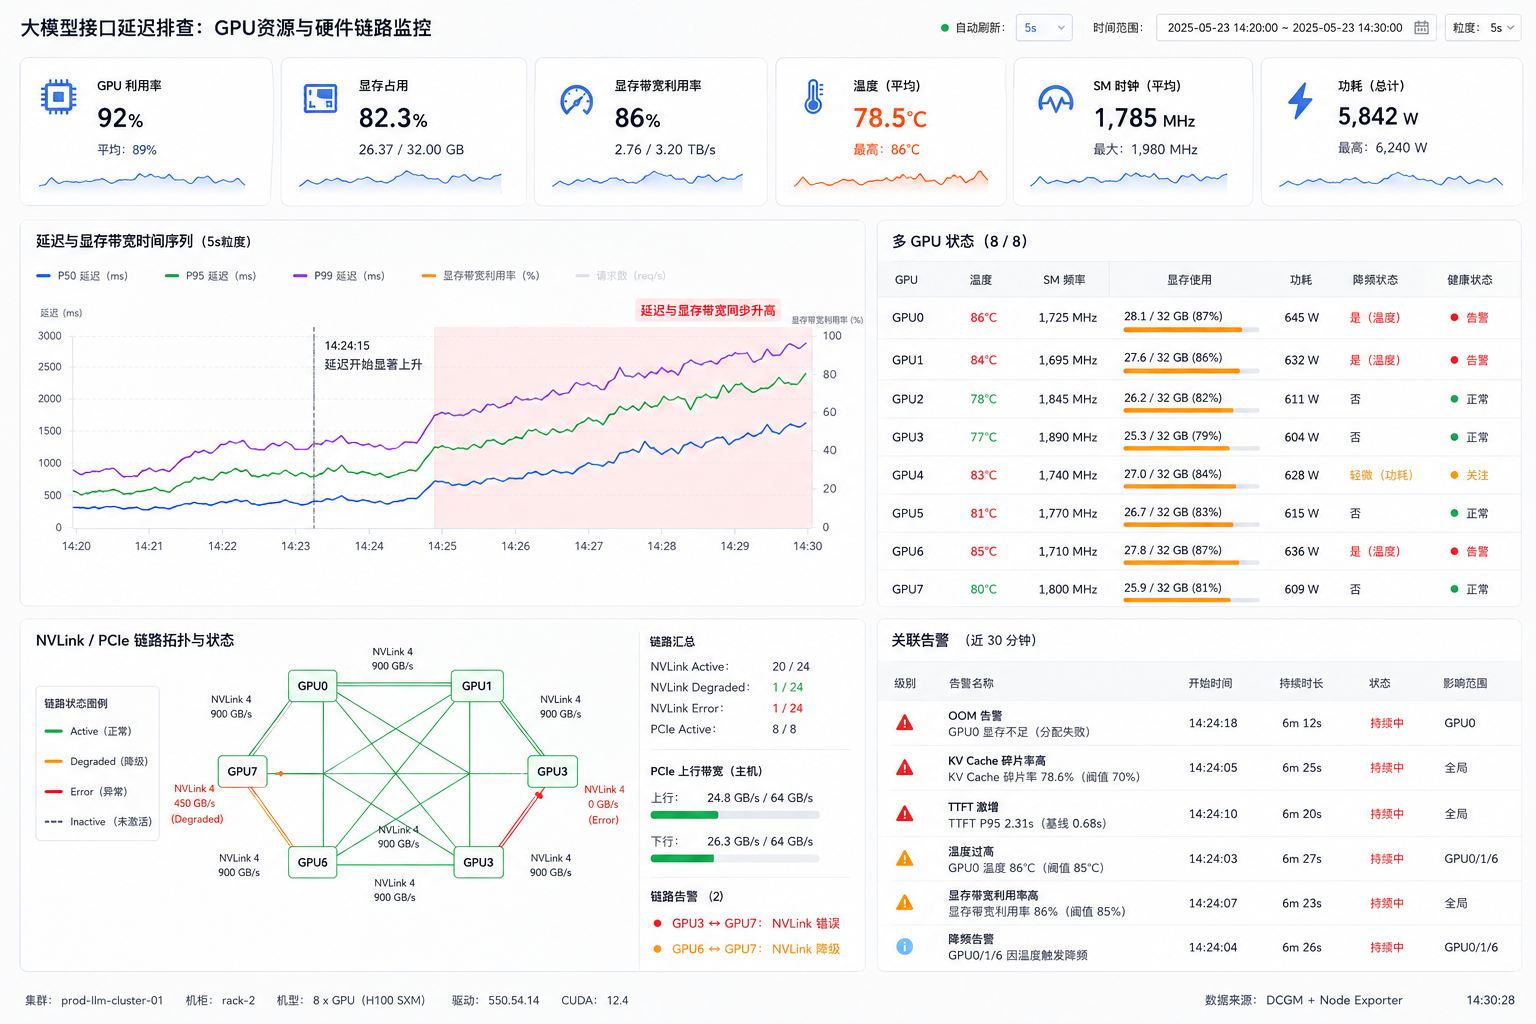Click the orange NVLink 4 450 GB/s (Degraded) label
This screenshot has height=1024, width=1536.
tap(196, 804)
